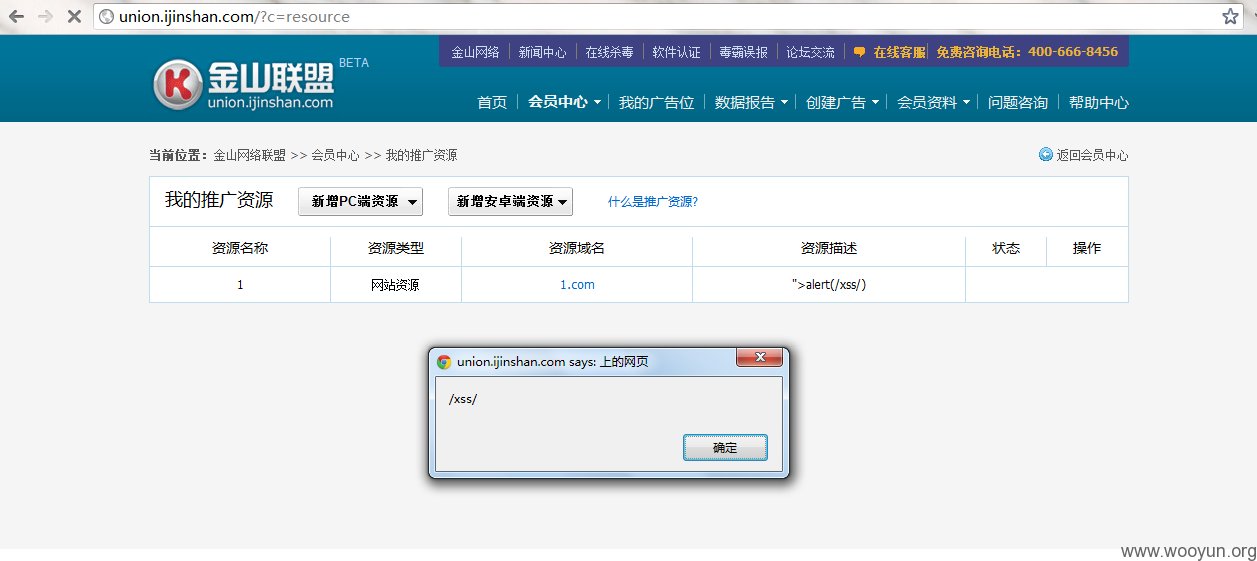Click the /xss/ message in the alert

point(463,399)
